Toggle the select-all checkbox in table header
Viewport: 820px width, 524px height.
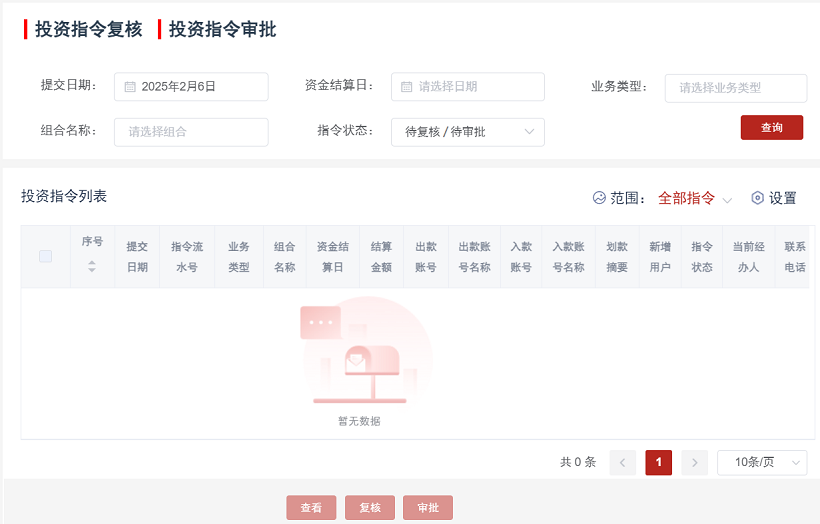(x=45, y=257)
